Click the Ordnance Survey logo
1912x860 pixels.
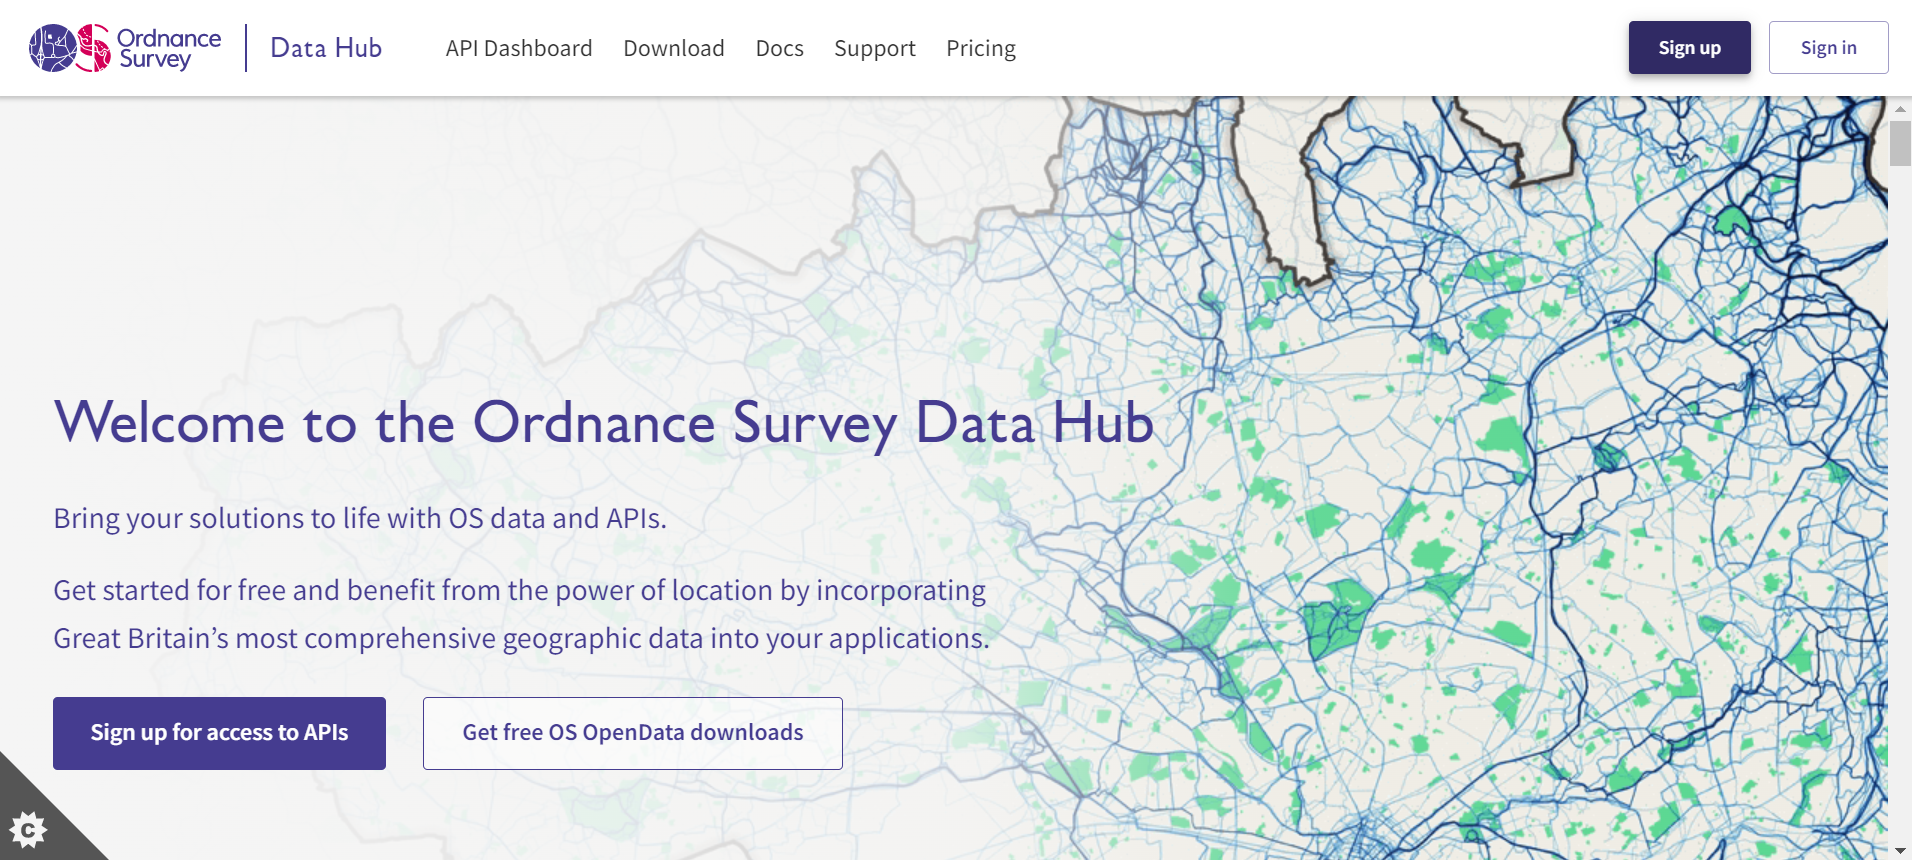tap(125, 48)
